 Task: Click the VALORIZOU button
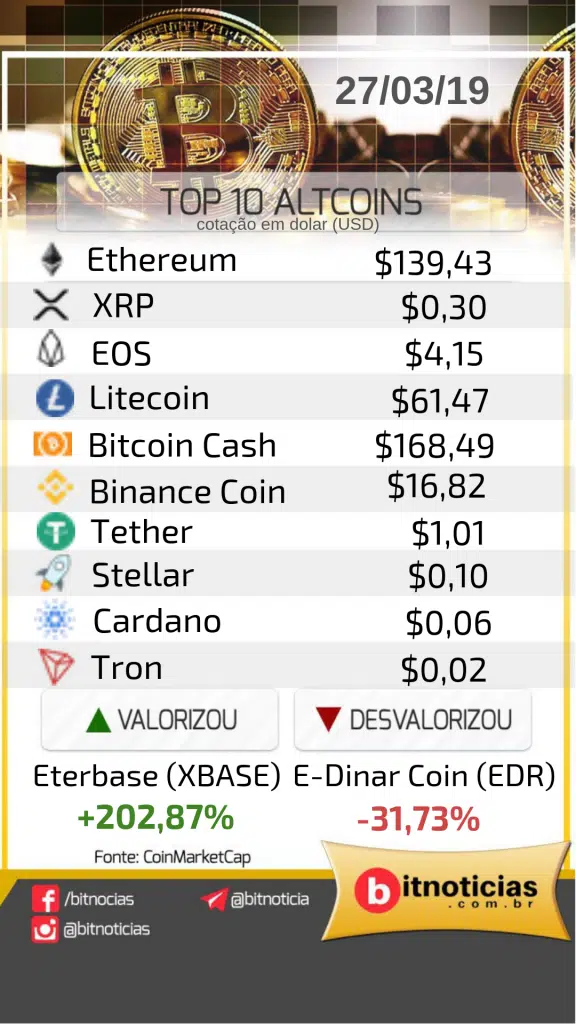pos(160,720)
